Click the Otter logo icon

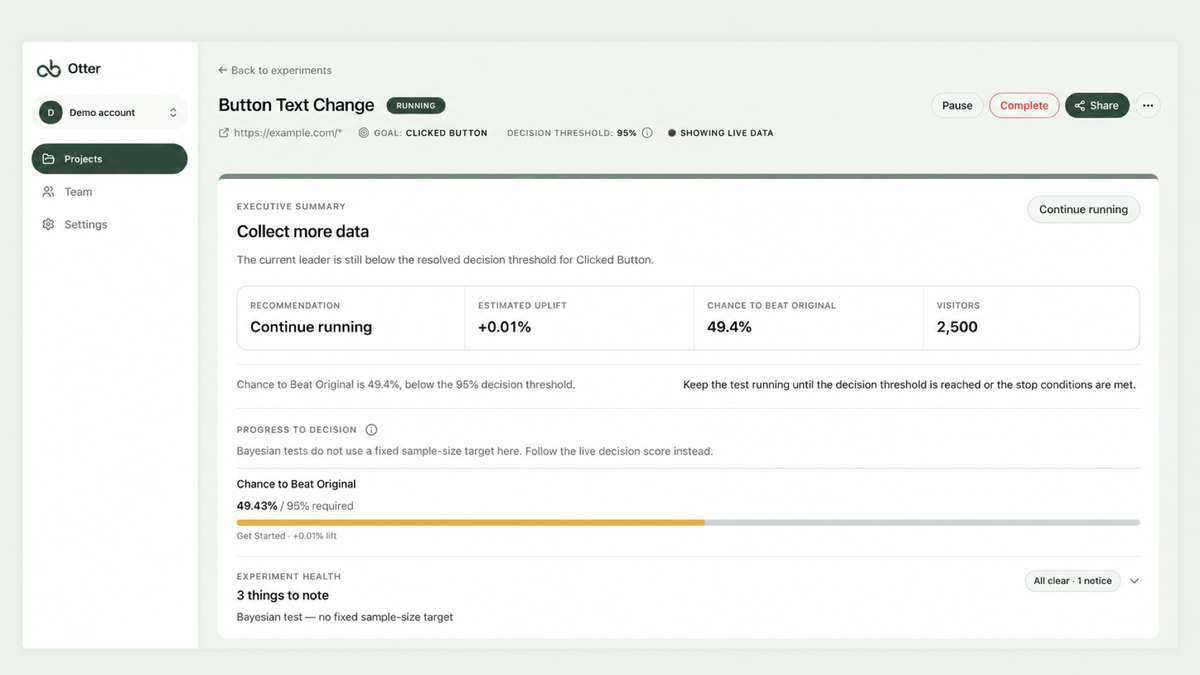[49, 69]
